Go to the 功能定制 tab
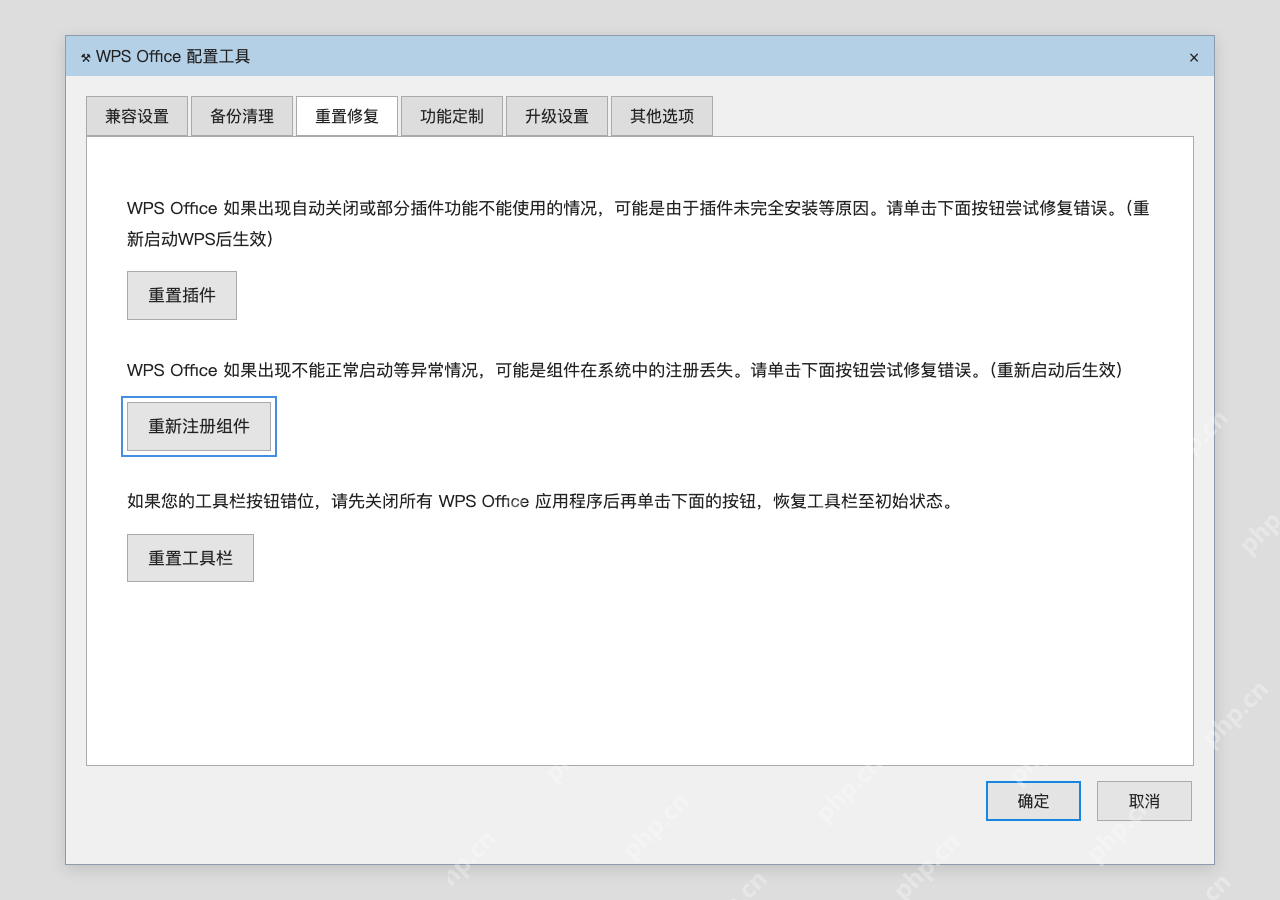The image size is (1280, 900). (452, 116)
